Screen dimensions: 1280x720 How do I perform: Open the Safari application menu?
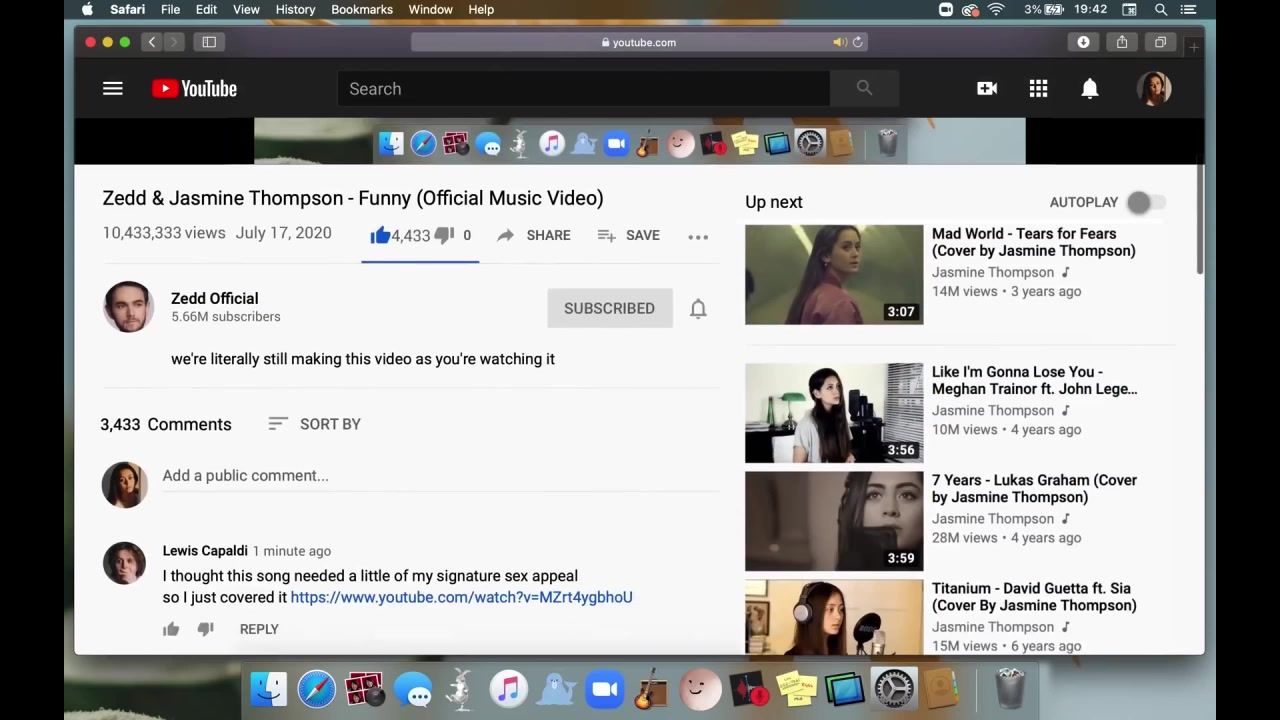[128, 9]
